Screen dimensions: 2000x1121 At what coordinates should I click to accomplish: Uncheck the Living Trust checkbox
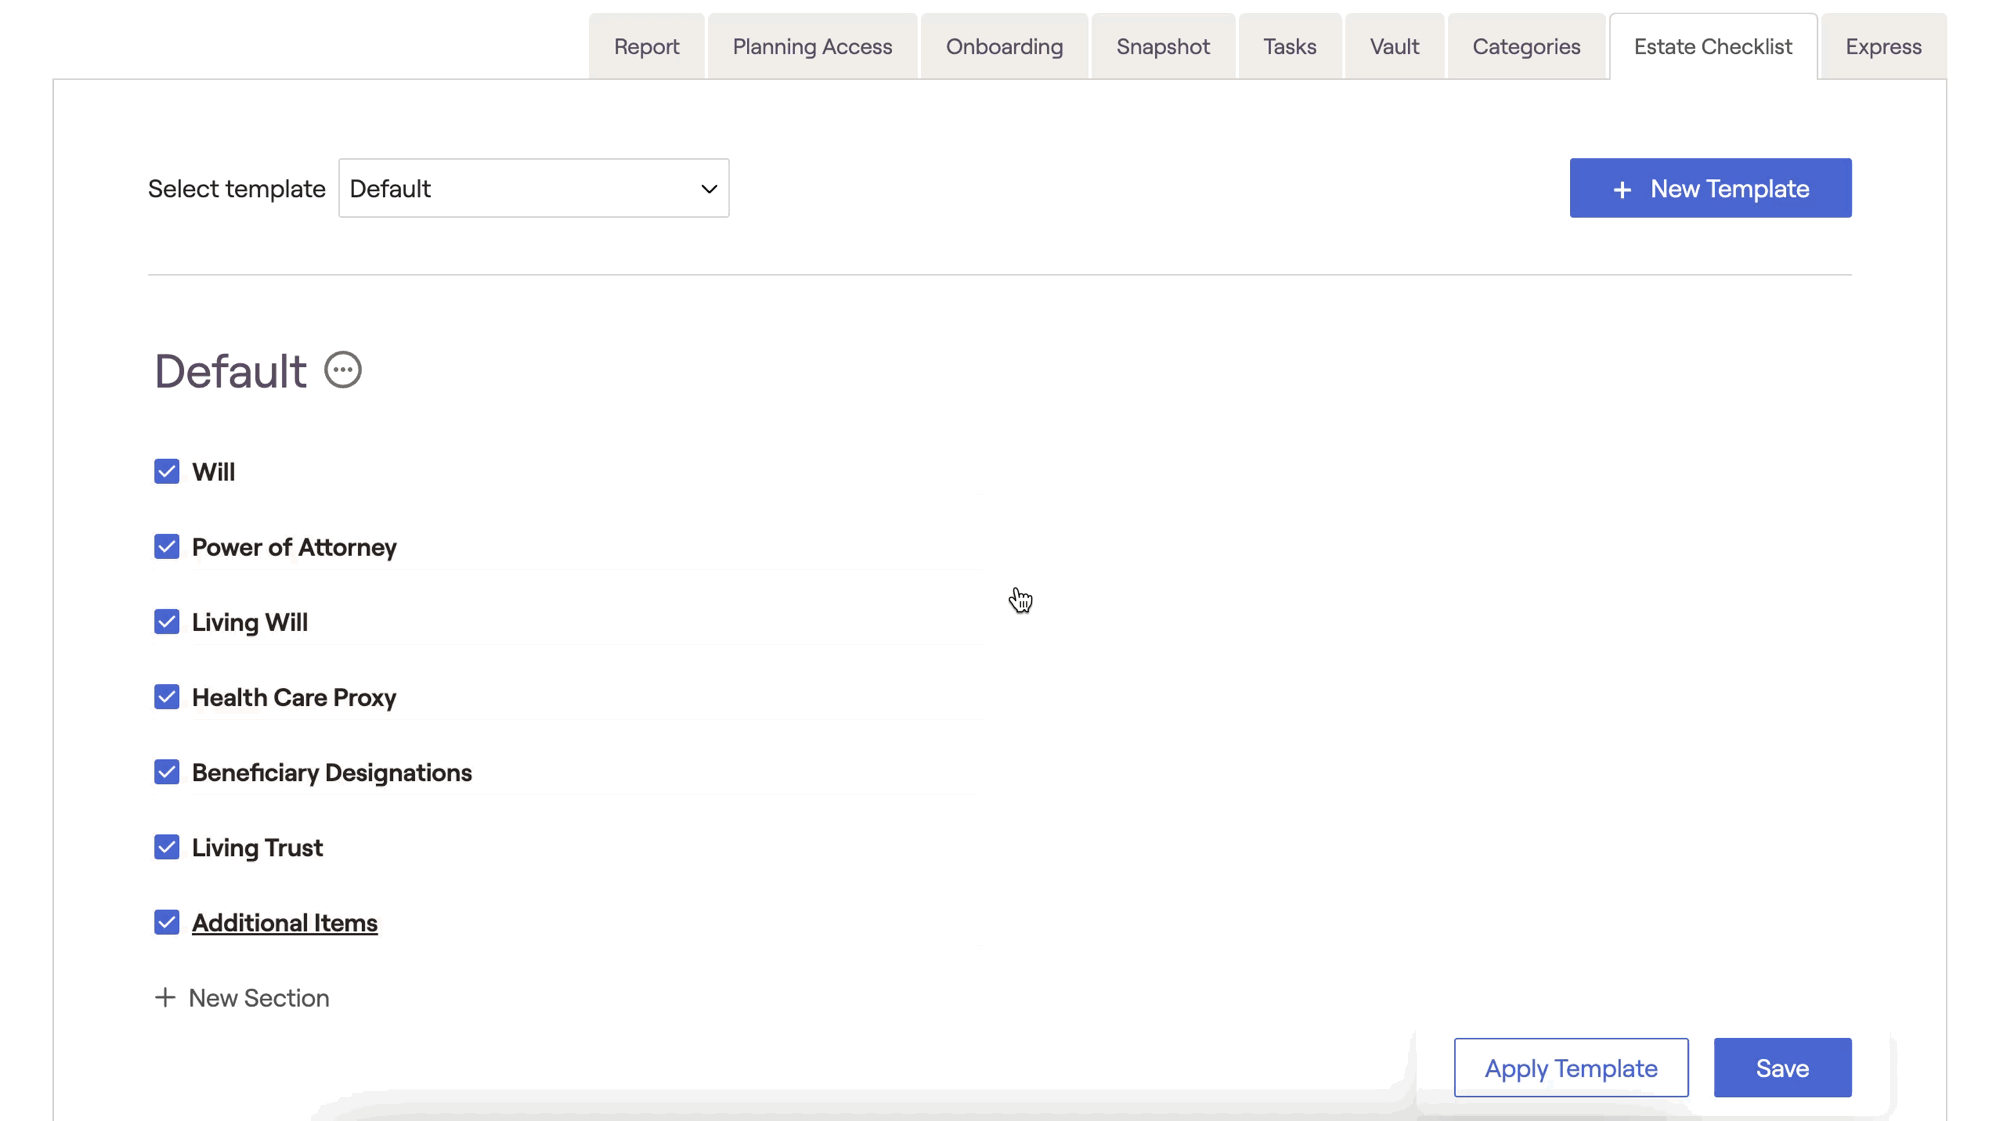click(x=167, y=847)
